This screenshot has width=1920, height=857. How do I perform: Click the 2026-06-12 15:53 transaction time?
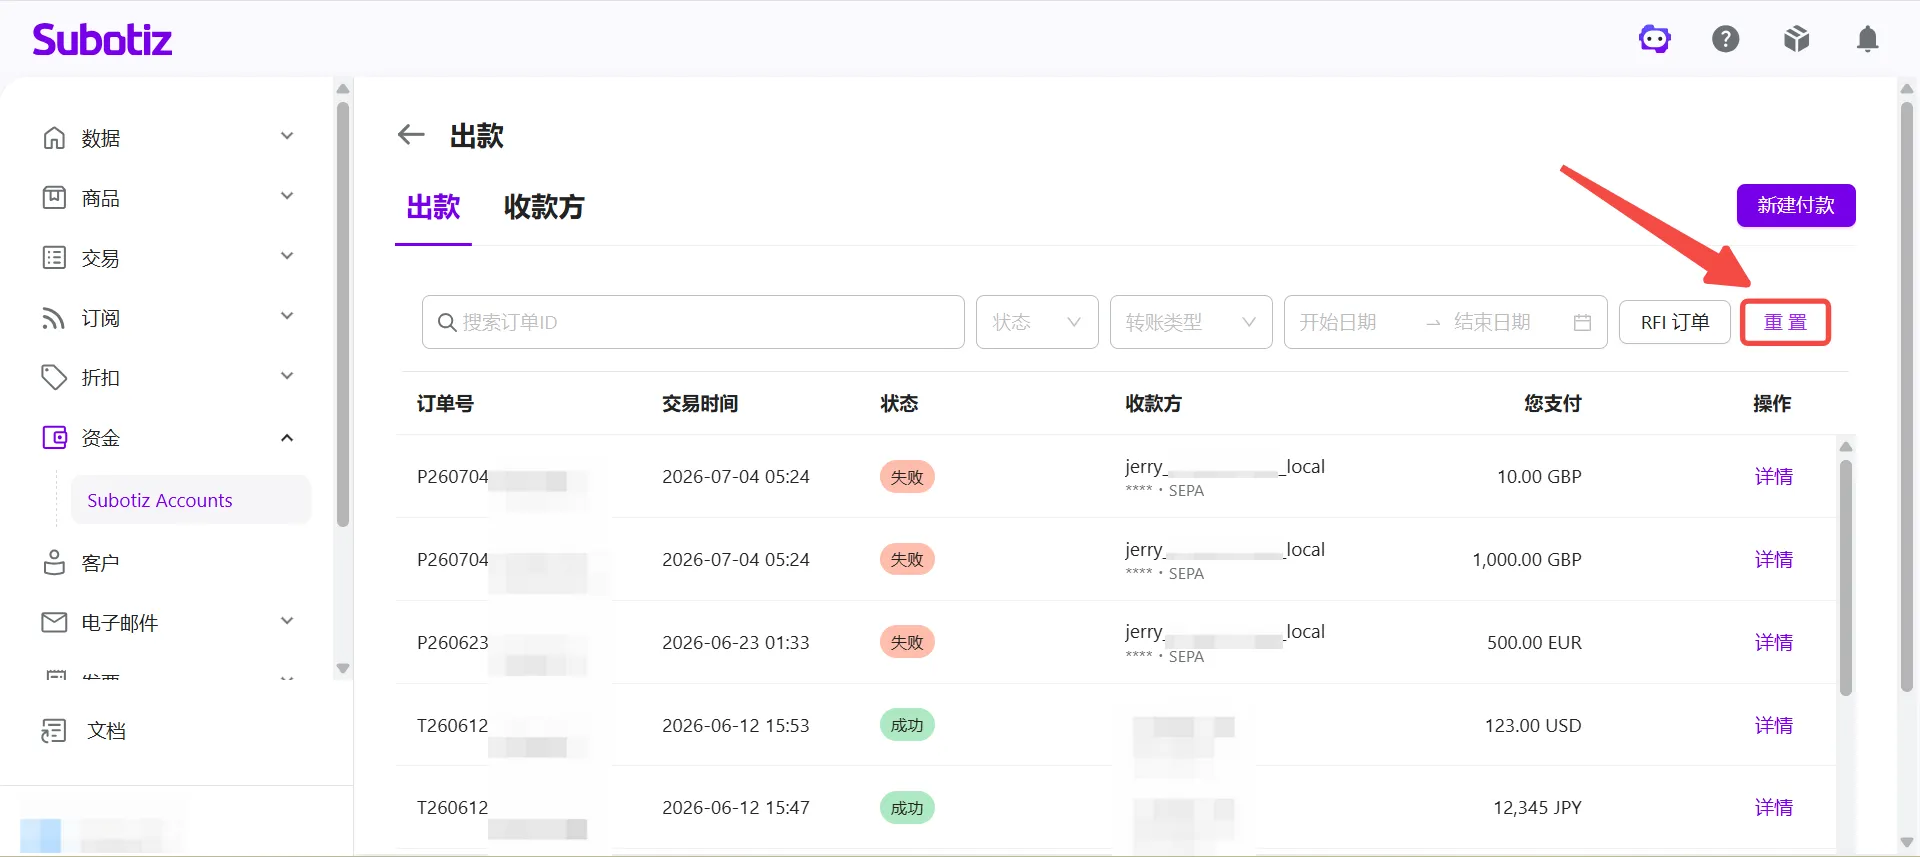pos(736,726)
